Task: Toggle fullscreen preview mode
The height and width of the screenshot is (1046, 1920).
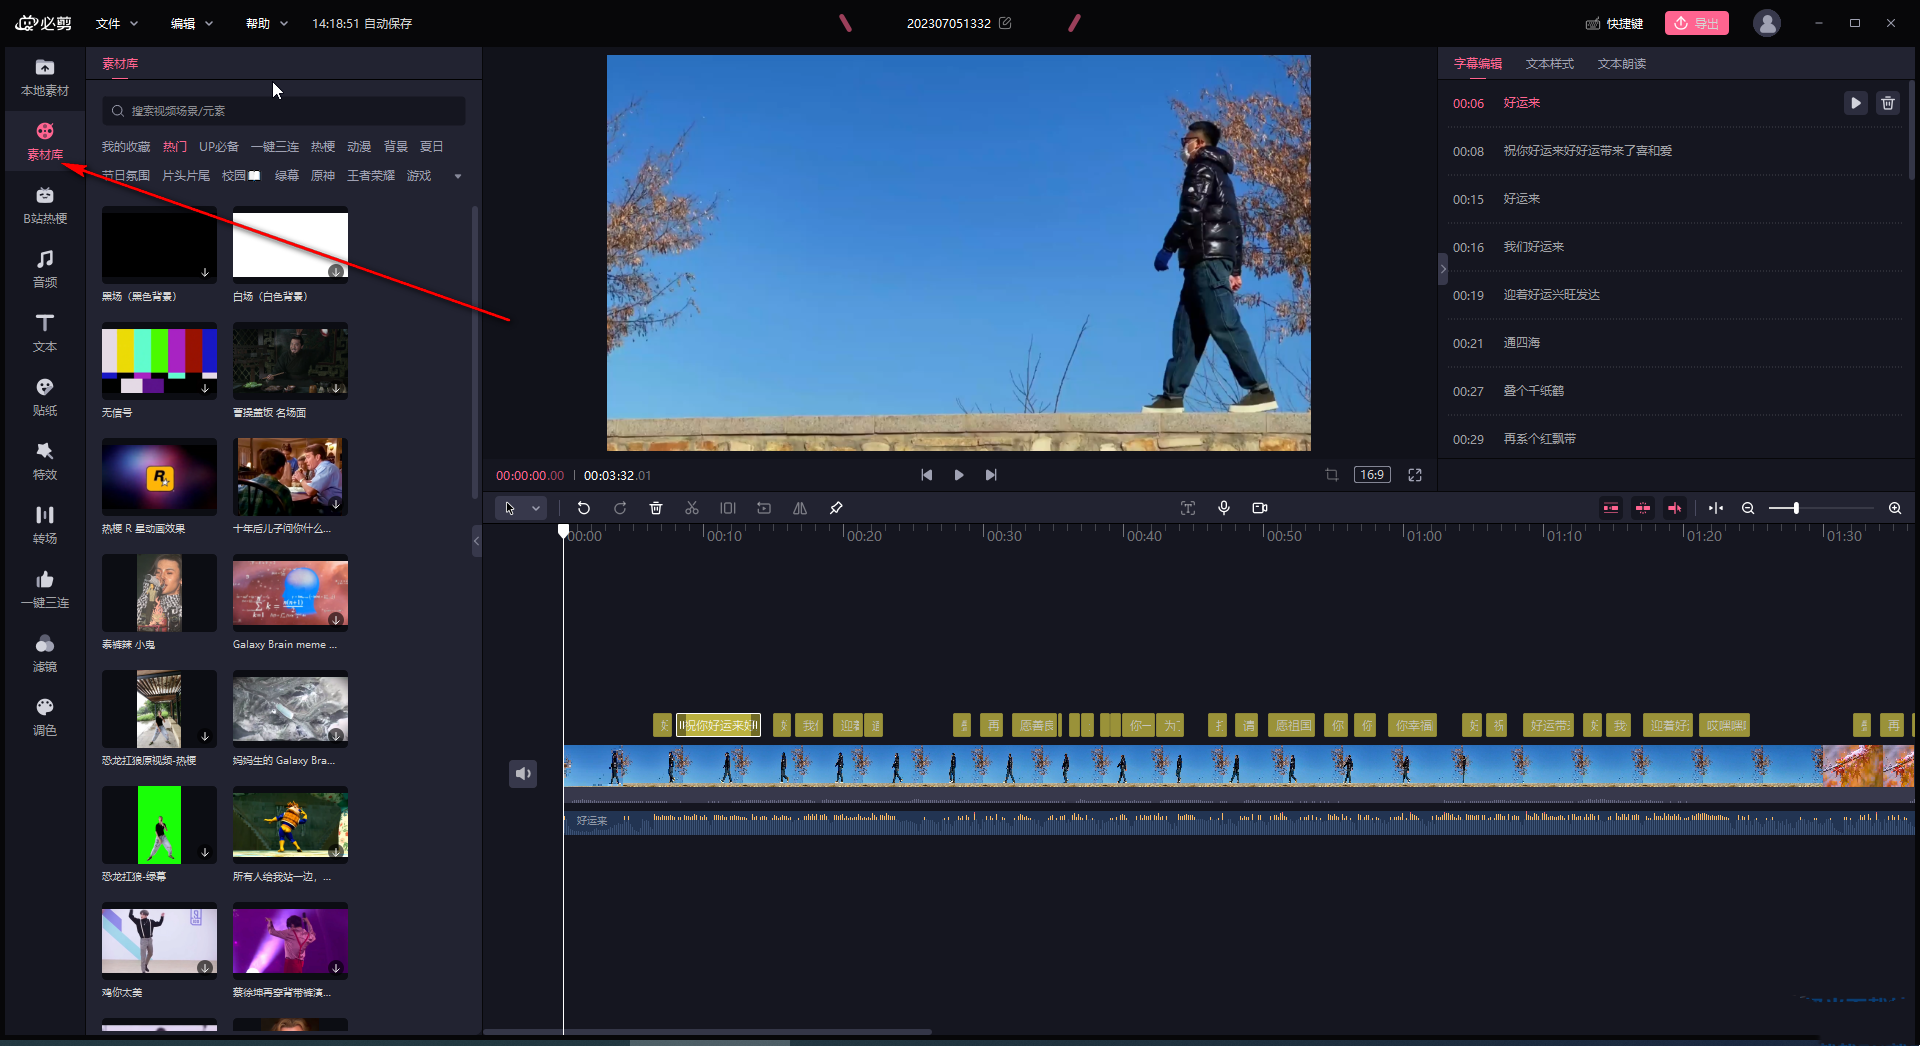Action: pos(1415,475)
